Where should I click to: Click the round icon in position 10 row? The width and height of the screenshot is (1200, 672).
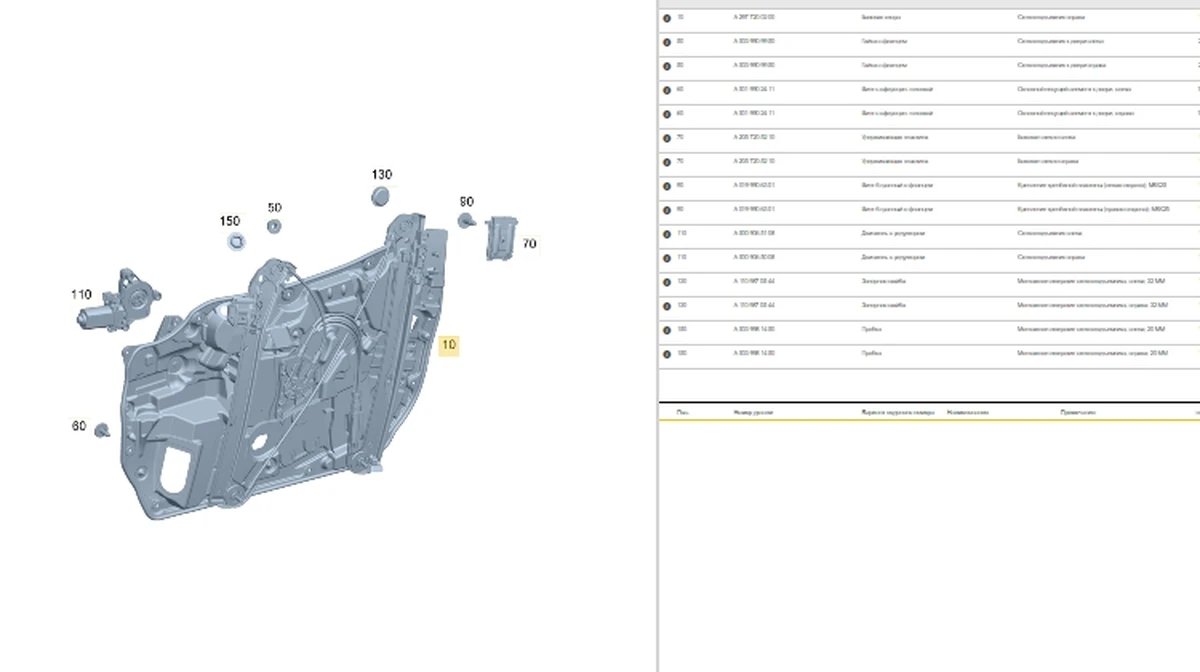click(x=667, y=18)
